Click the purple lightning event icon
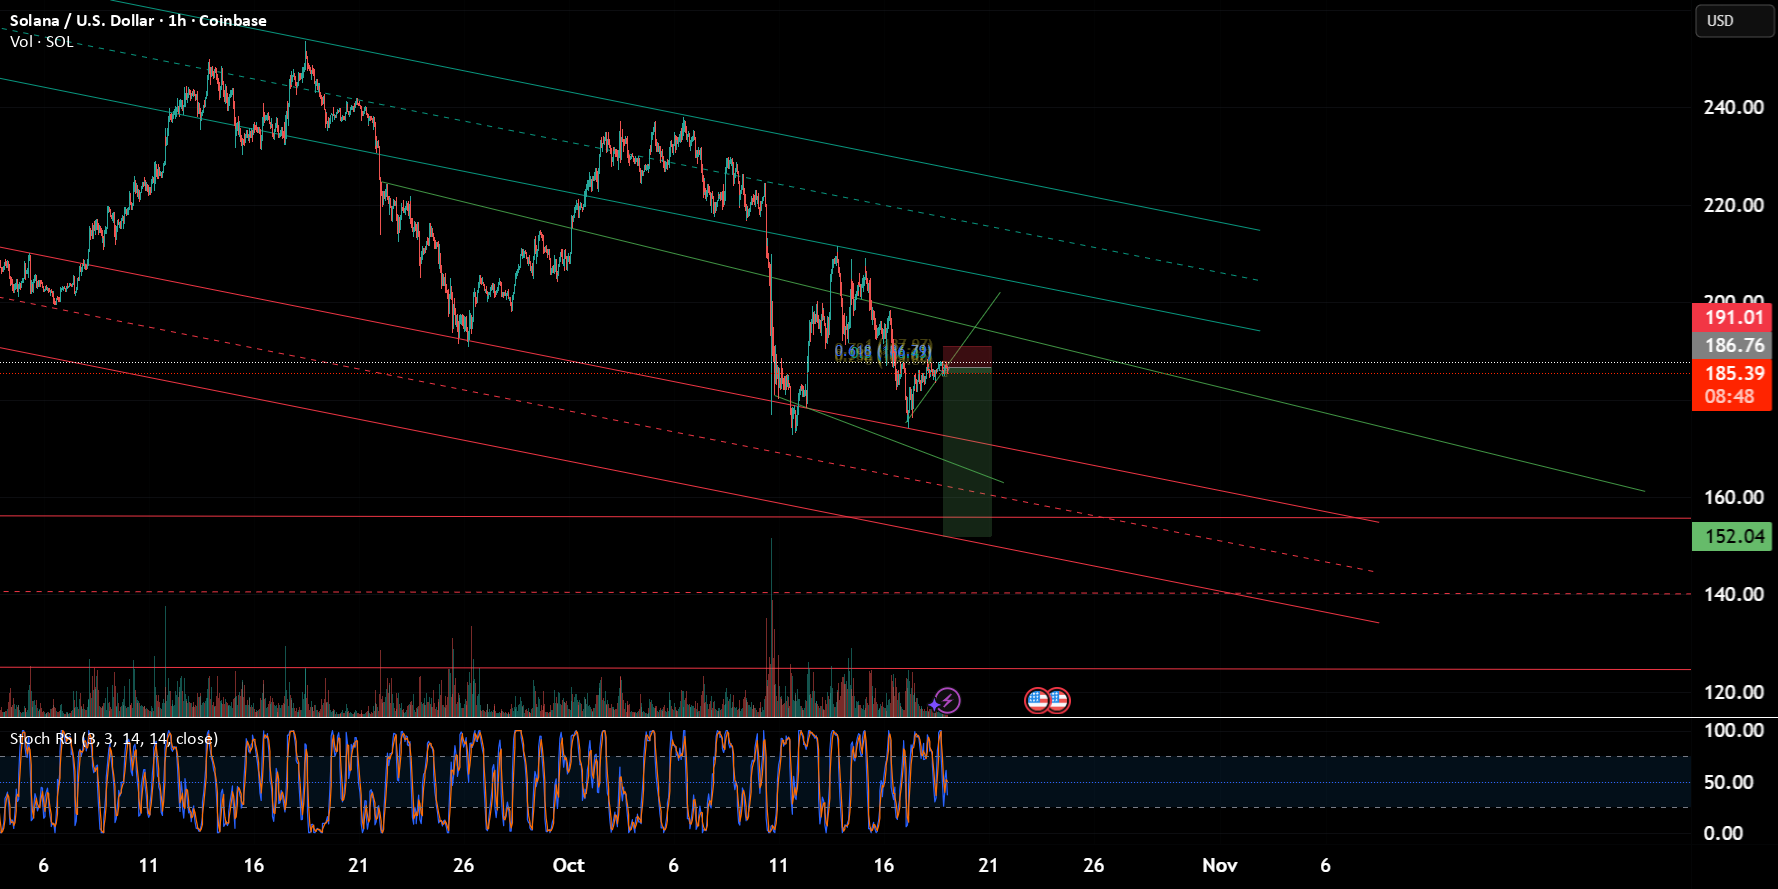This screenshot has height=889, width=1778. tap(946, 700)
